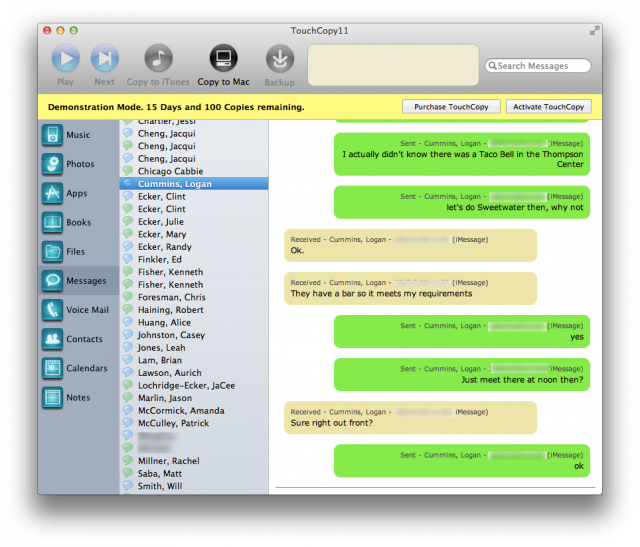Open the Contacts section in sidebar
640x547 pixels.
coord(78,339)
